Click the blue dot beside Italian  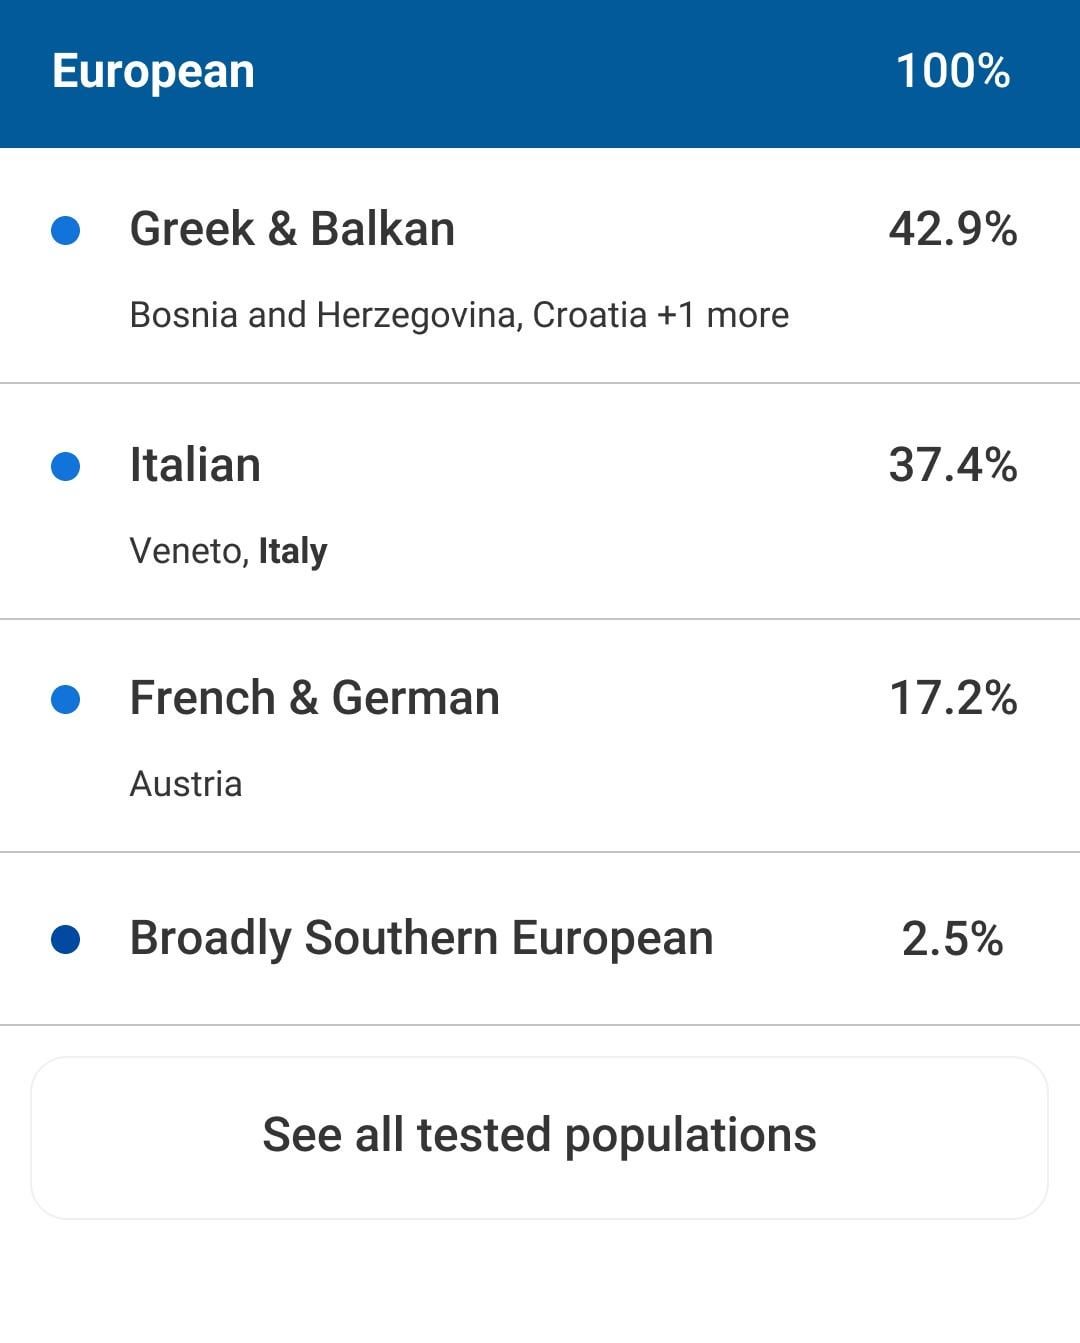[x=65, y=466]
